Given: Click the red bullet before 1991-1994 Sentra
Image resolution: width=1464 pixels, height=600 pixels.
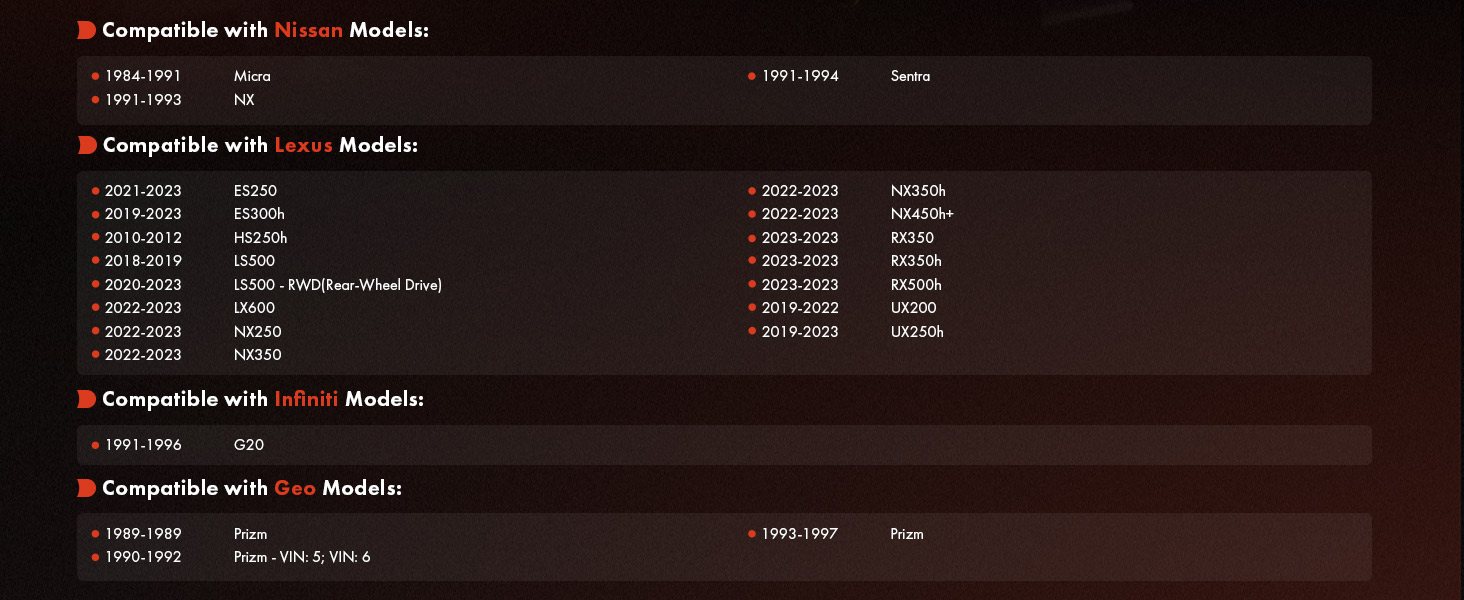Looking at the screenshot, I should (x=752, y=76).
